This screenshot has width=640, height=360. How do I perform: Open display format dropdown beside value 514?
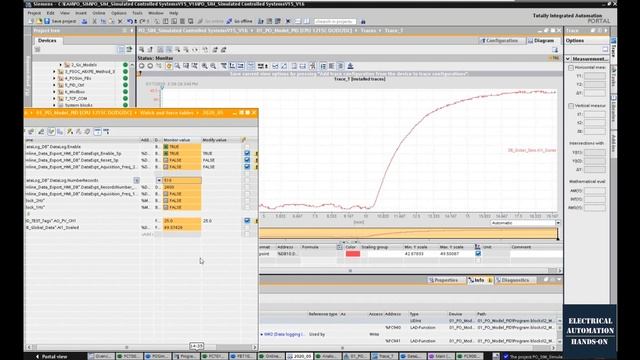tap(159, 180)
